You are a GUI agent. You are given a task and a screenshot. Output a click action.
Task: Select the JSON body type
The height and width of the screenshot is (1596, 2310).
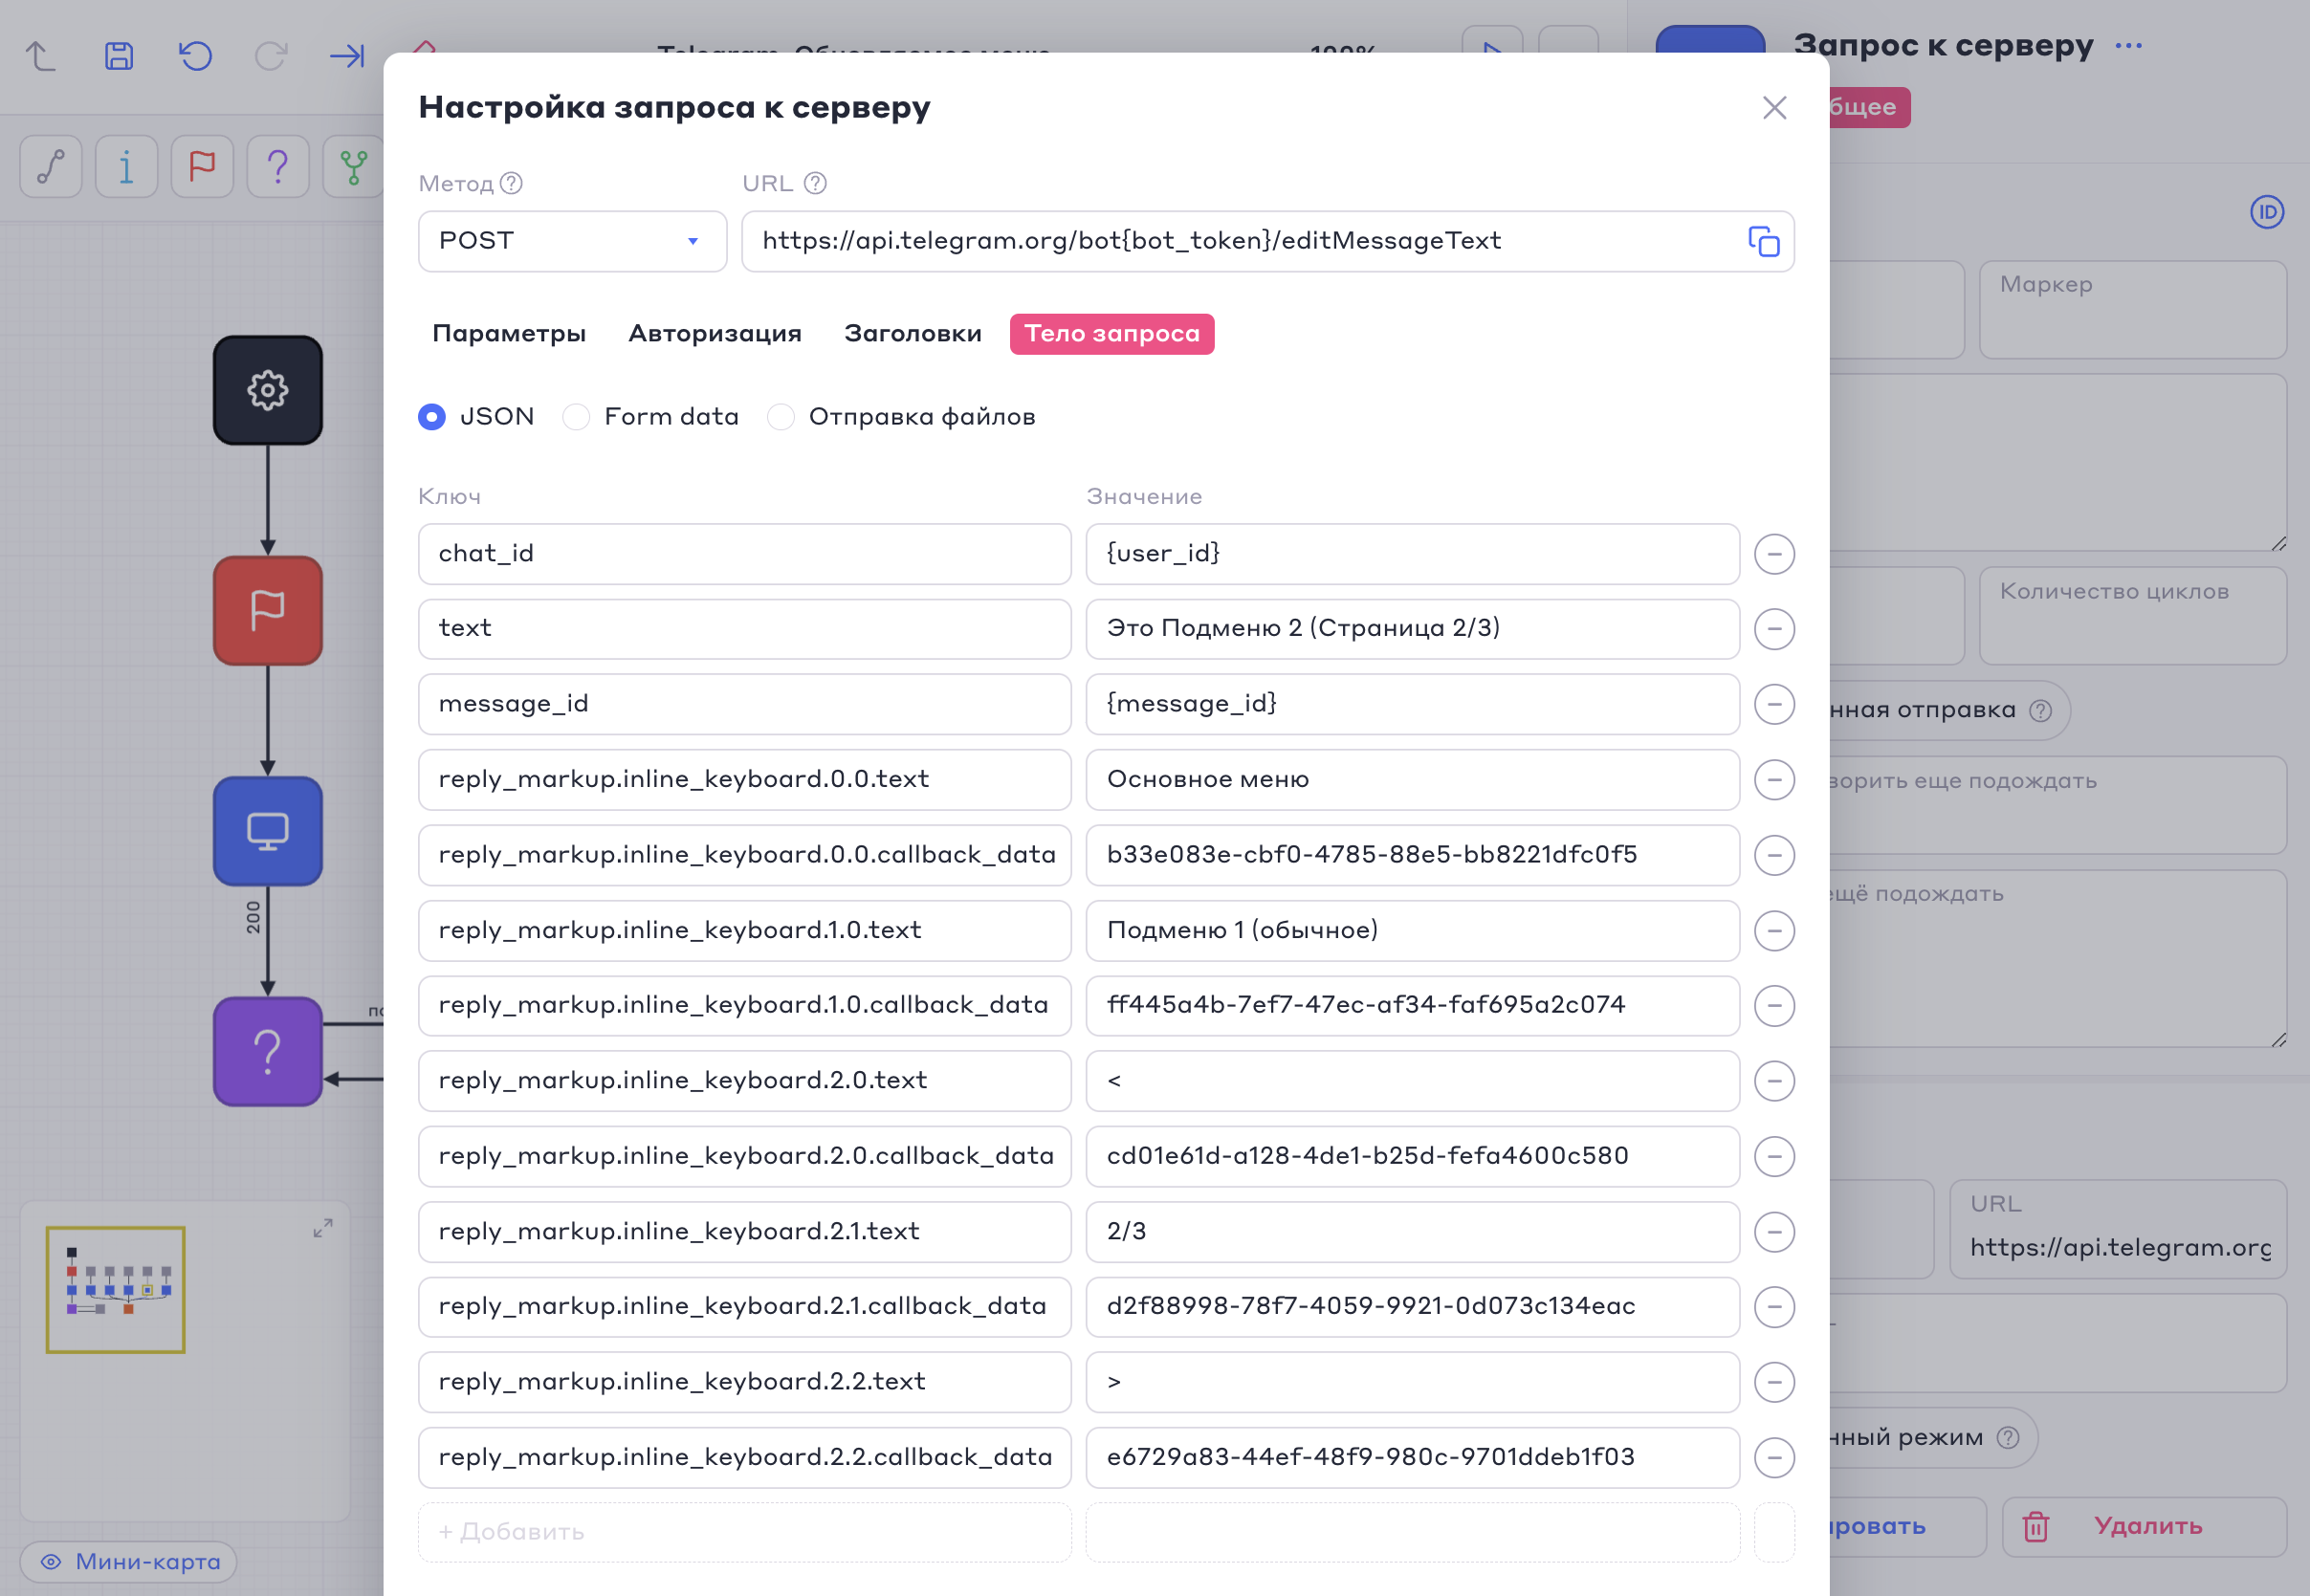pos(432,417)
